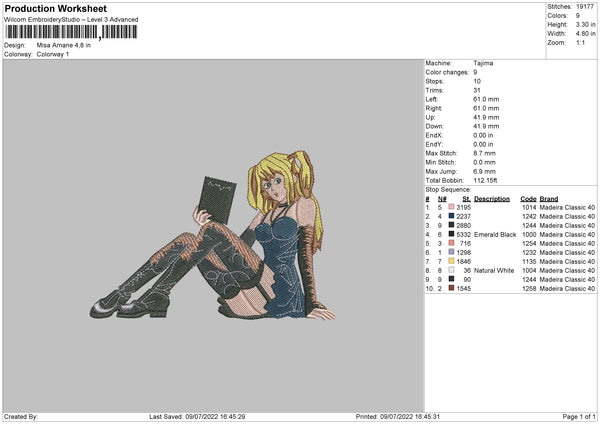Click the Page 1 of 1 indicator
The width and height of the screenshot is (600, 424).
tap(579, 416)
